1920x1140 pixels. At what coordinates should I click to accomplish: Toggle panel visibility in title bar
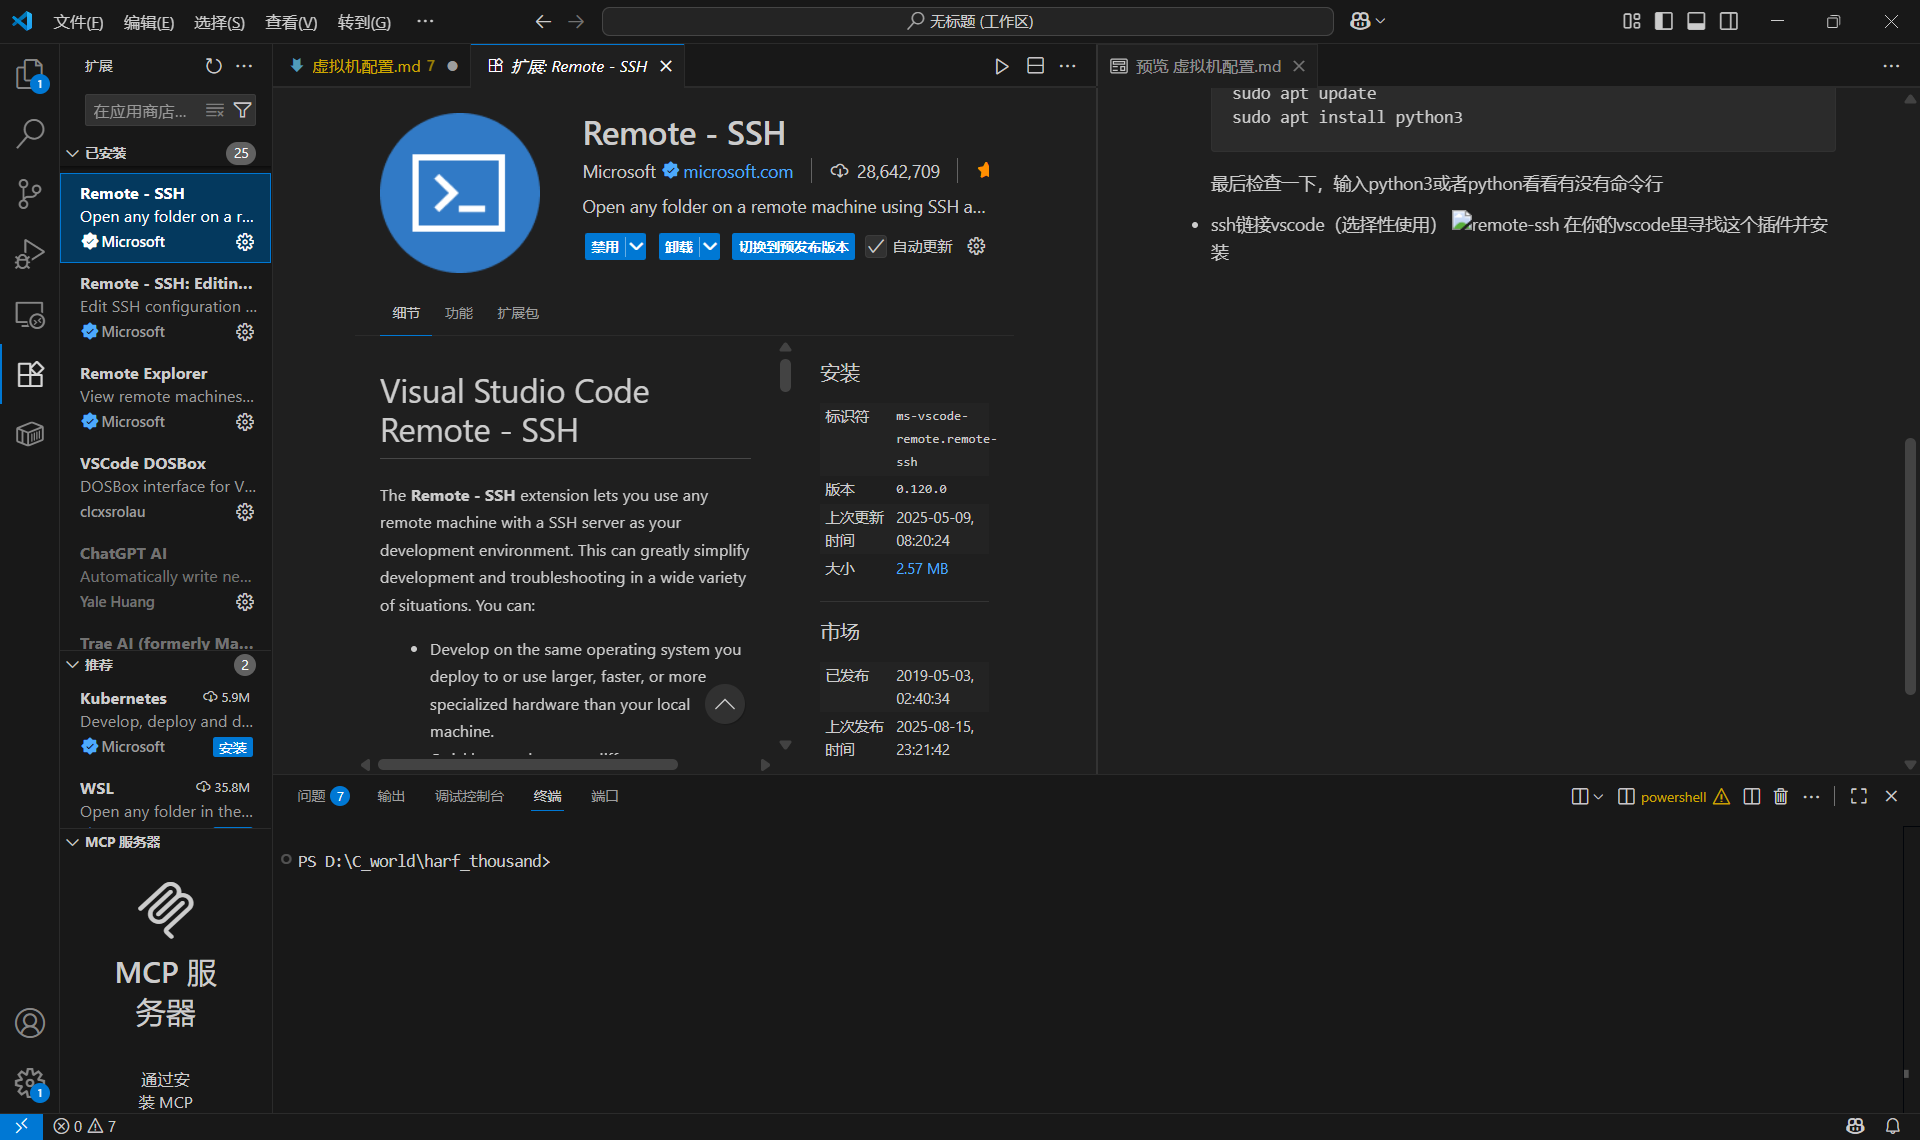pyautogui.click(x=1696, y=21)
